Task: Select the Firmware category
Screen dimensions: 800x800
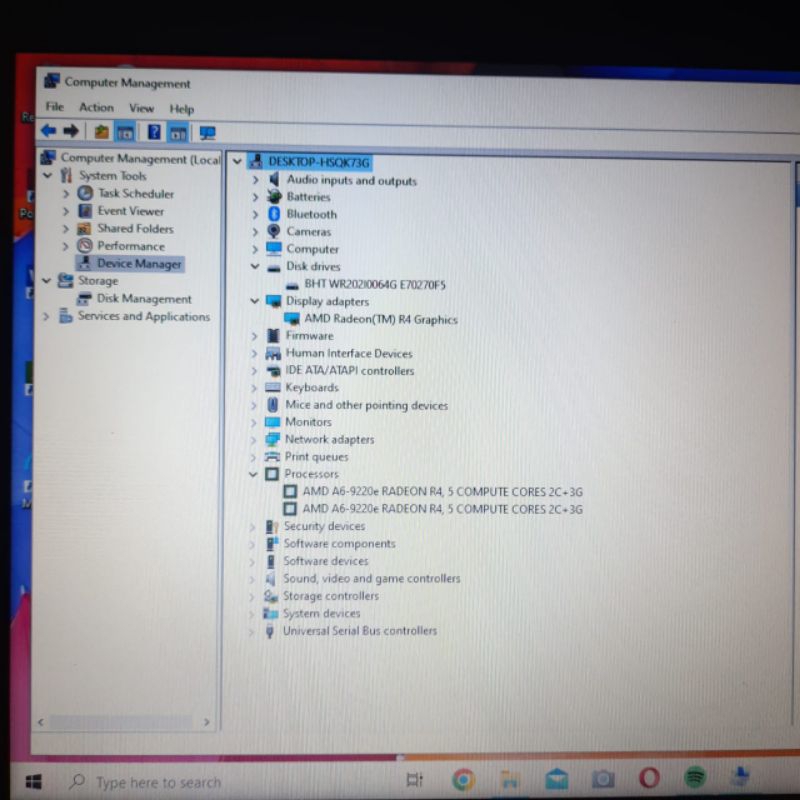Action: [x=309, y=336]
